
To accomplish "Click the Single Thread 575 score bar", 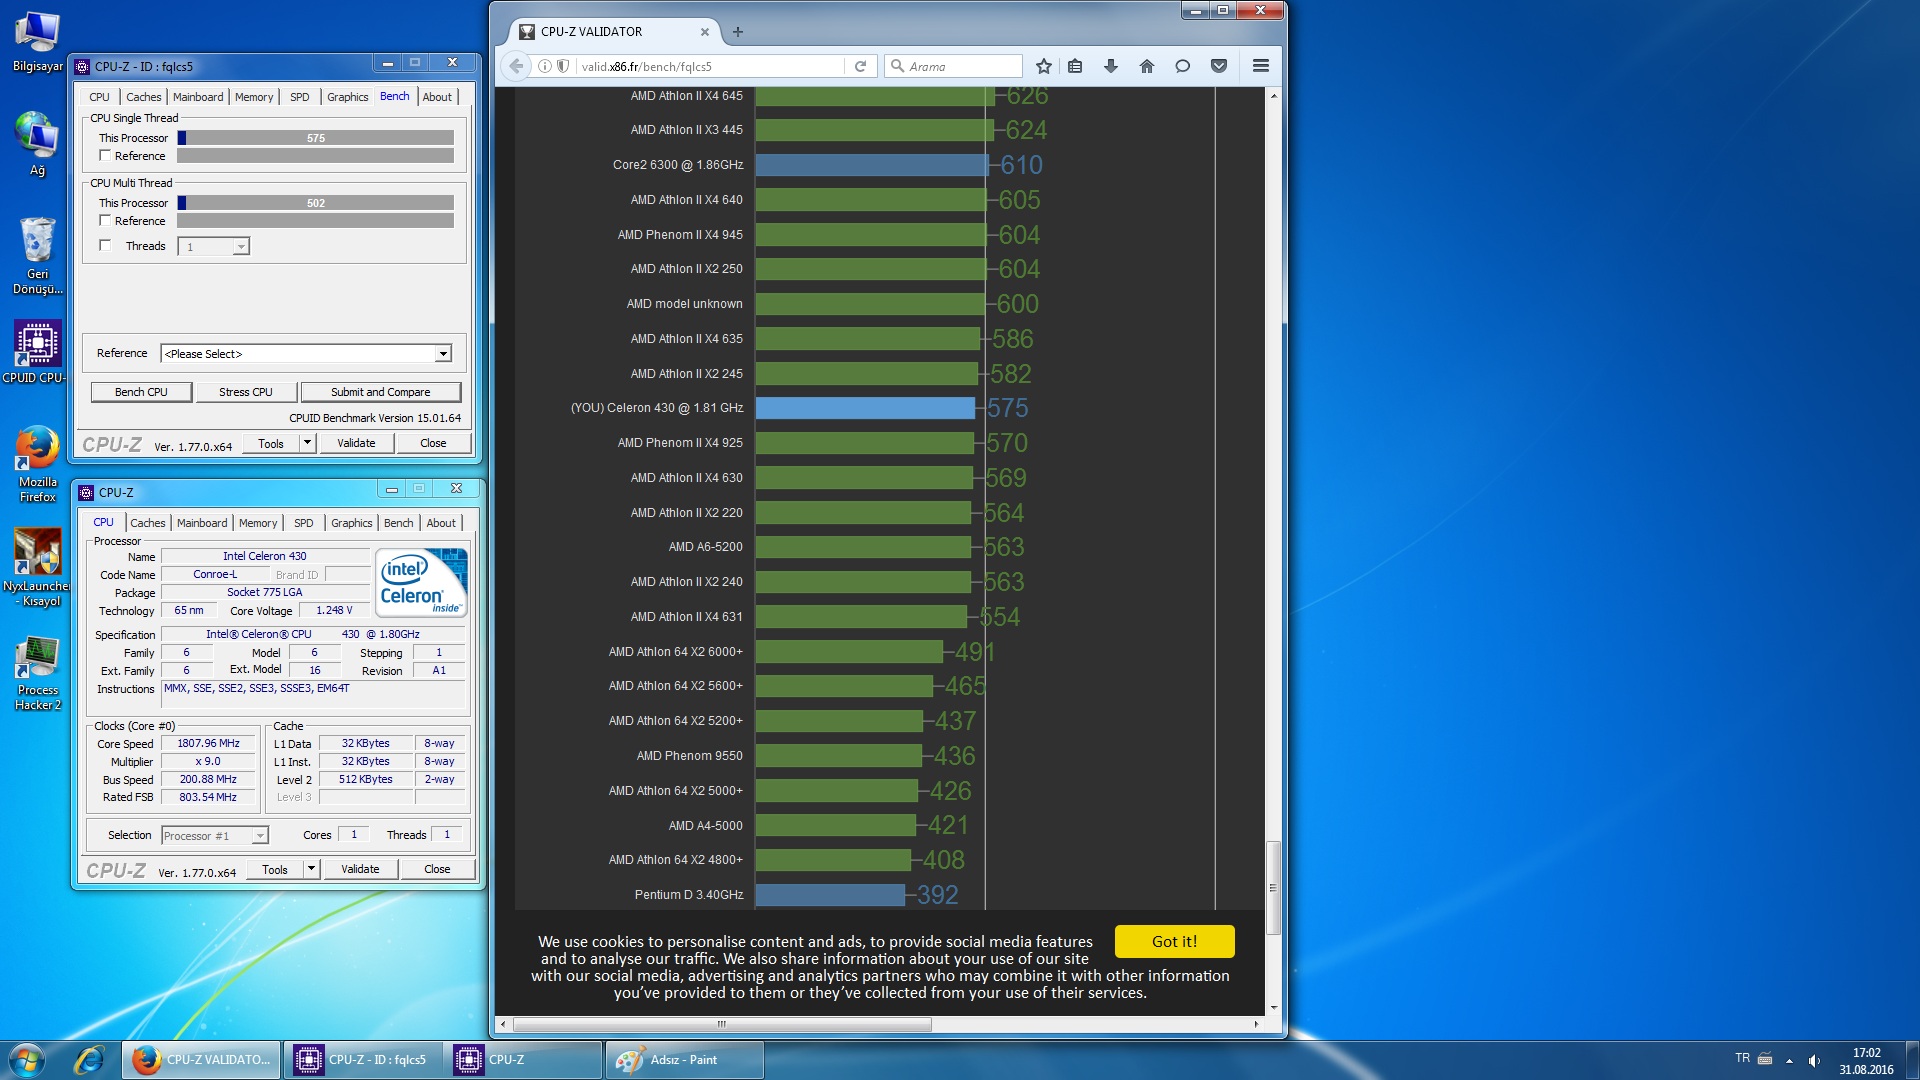I will coord(316,138).
